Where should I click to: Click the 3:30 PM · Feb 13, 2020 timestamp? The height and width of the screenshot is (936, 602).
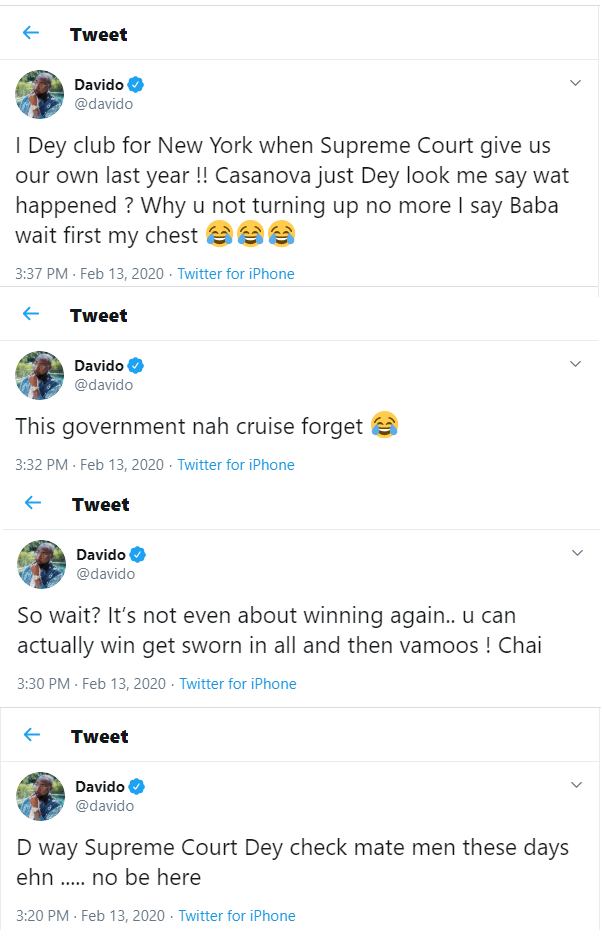91,684
